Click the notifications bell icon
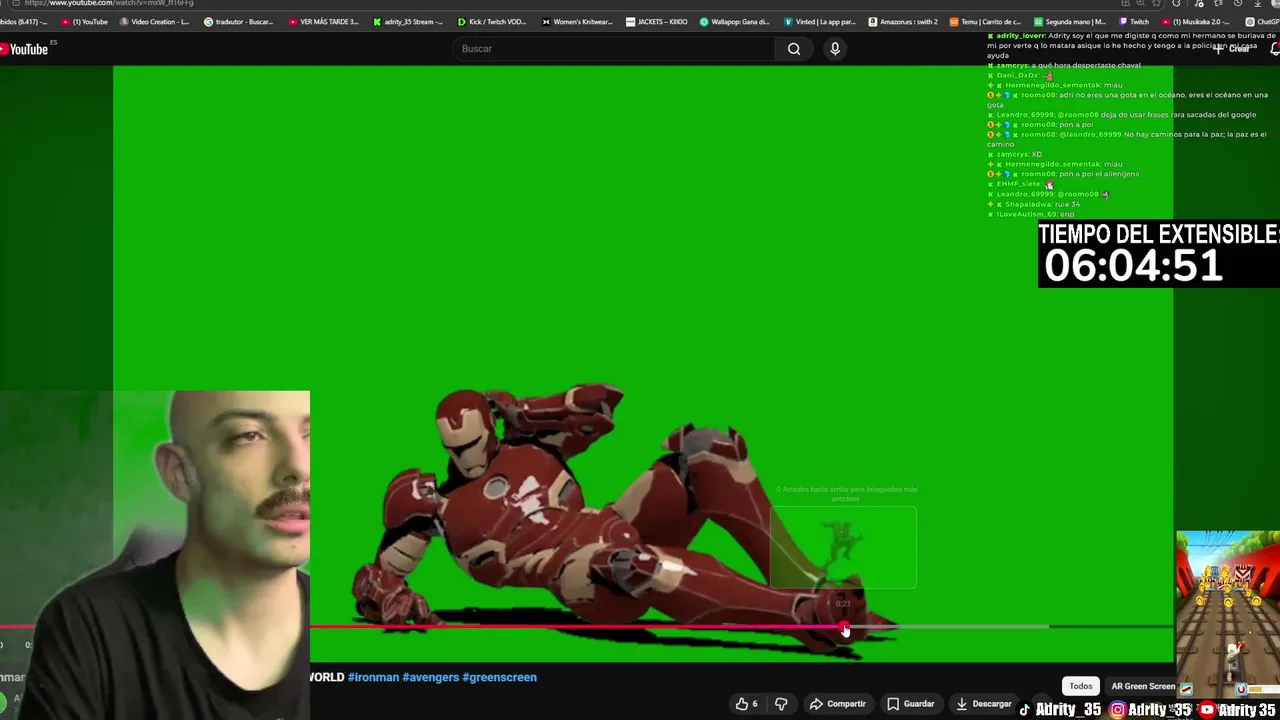Viewport: 1280px width, 720px height. (x=1274, y=49)
